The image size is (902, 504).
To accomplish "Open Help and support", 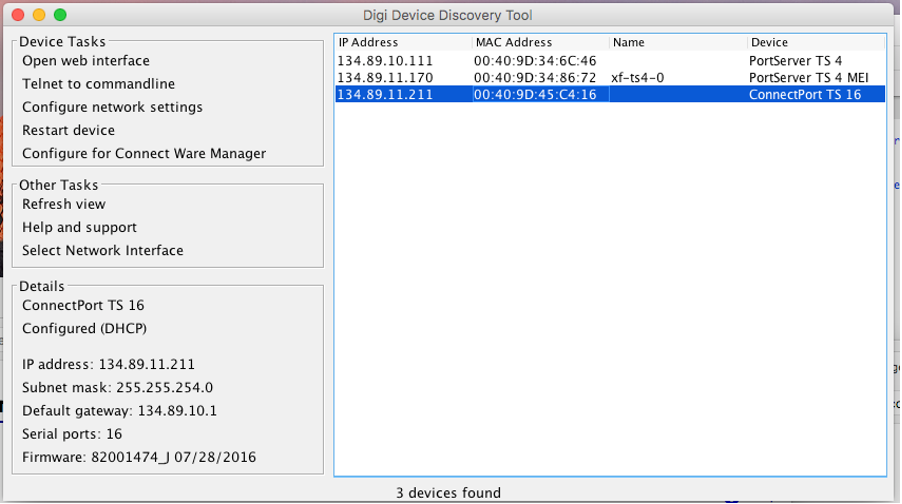I will (79, 227).
